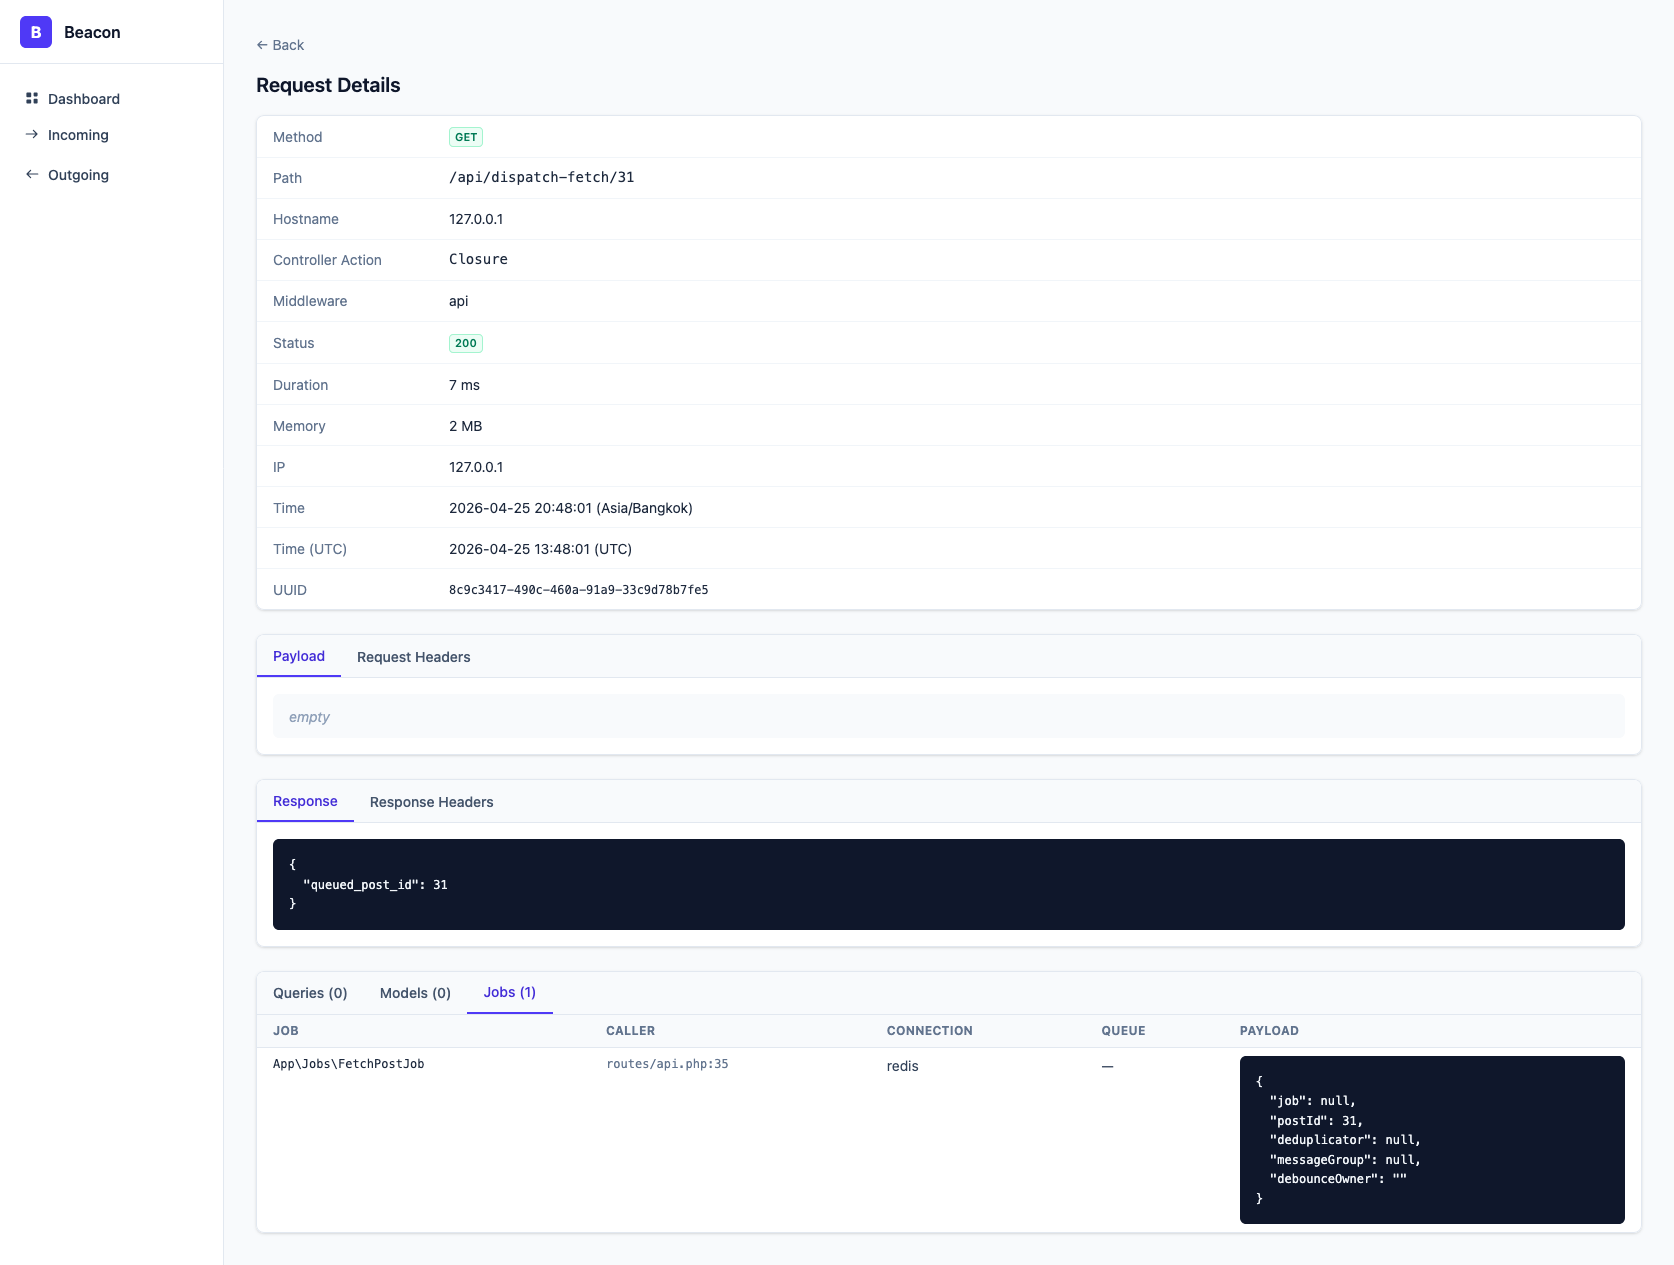Select the Queries (0) tab
The image size is (1674, 1265).
(x=310, y=993)
